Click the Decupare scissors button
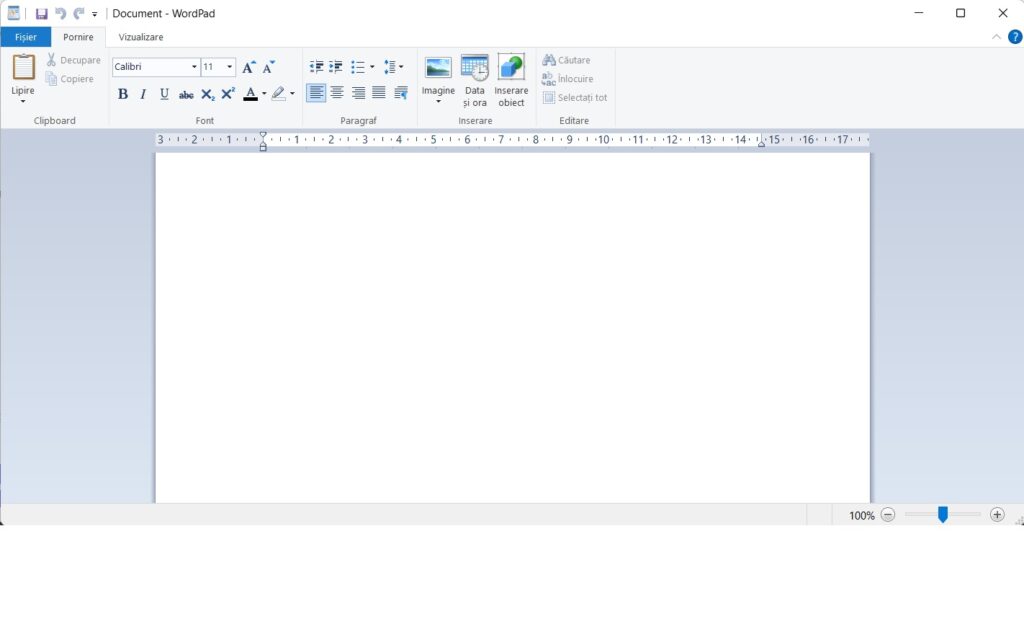This screenshot has height=642, width=1024. click(73, 60)
